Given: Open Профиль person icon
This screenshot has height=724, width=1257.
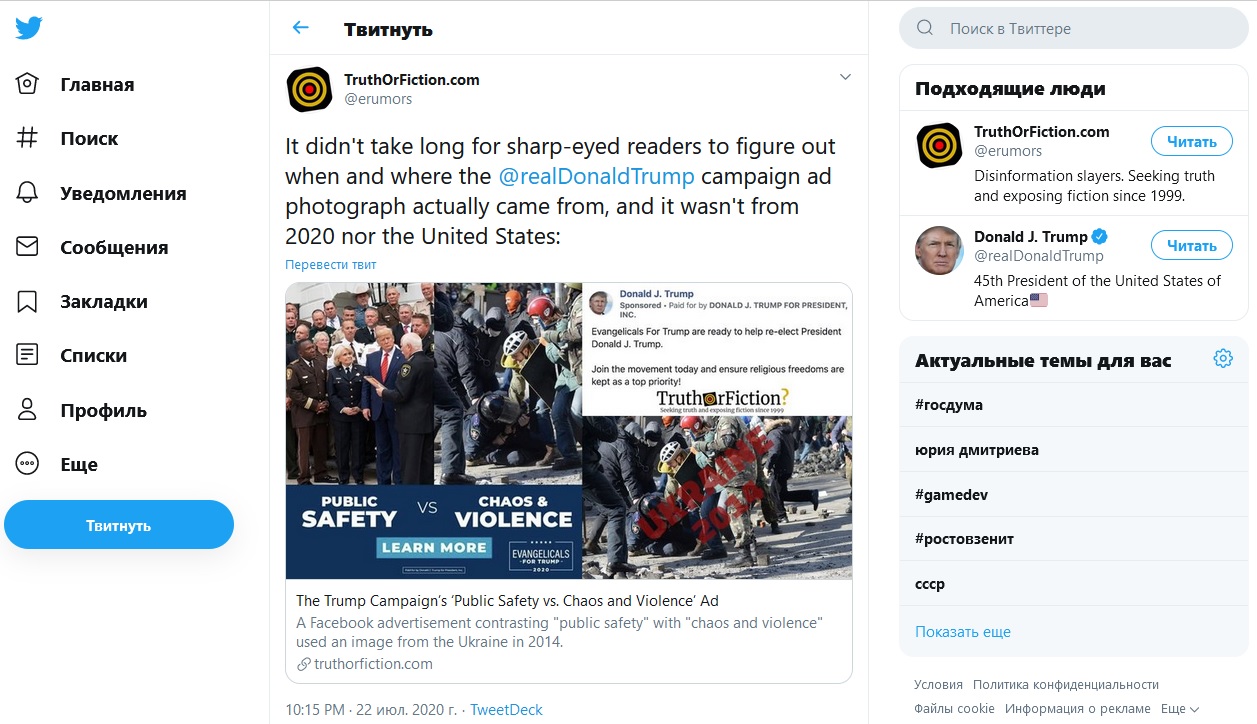Looking at the screenshot, I should [28, 410].
